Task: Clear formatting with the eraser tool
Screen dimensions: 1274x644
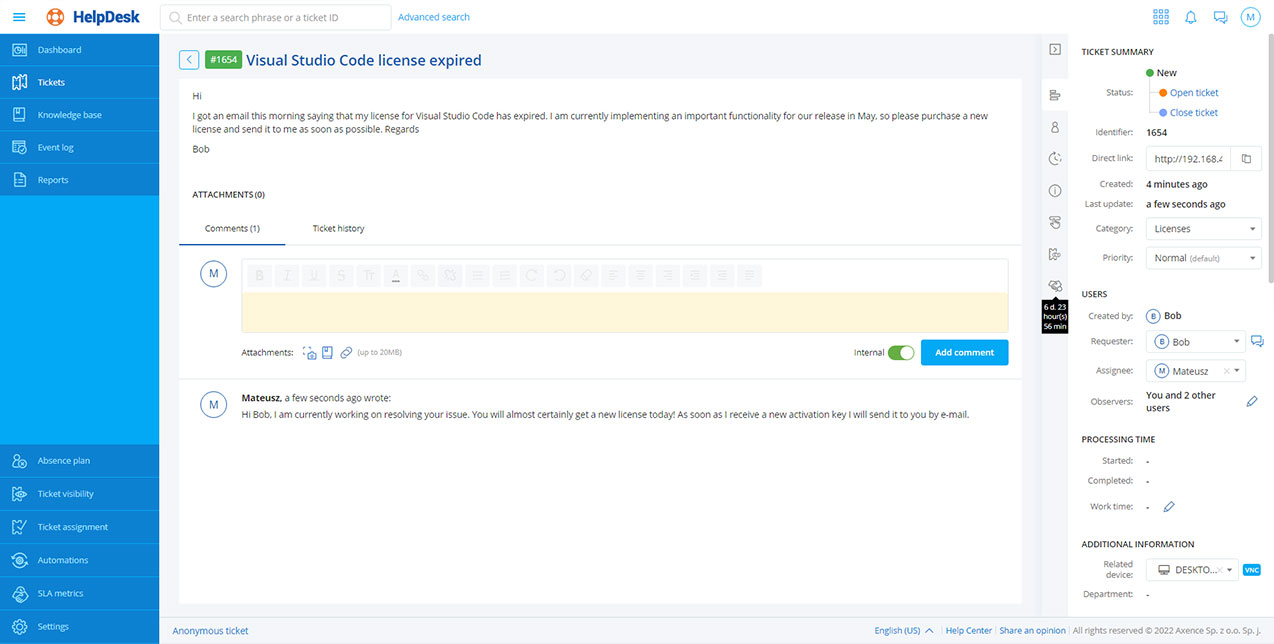Action: point(586,274)
